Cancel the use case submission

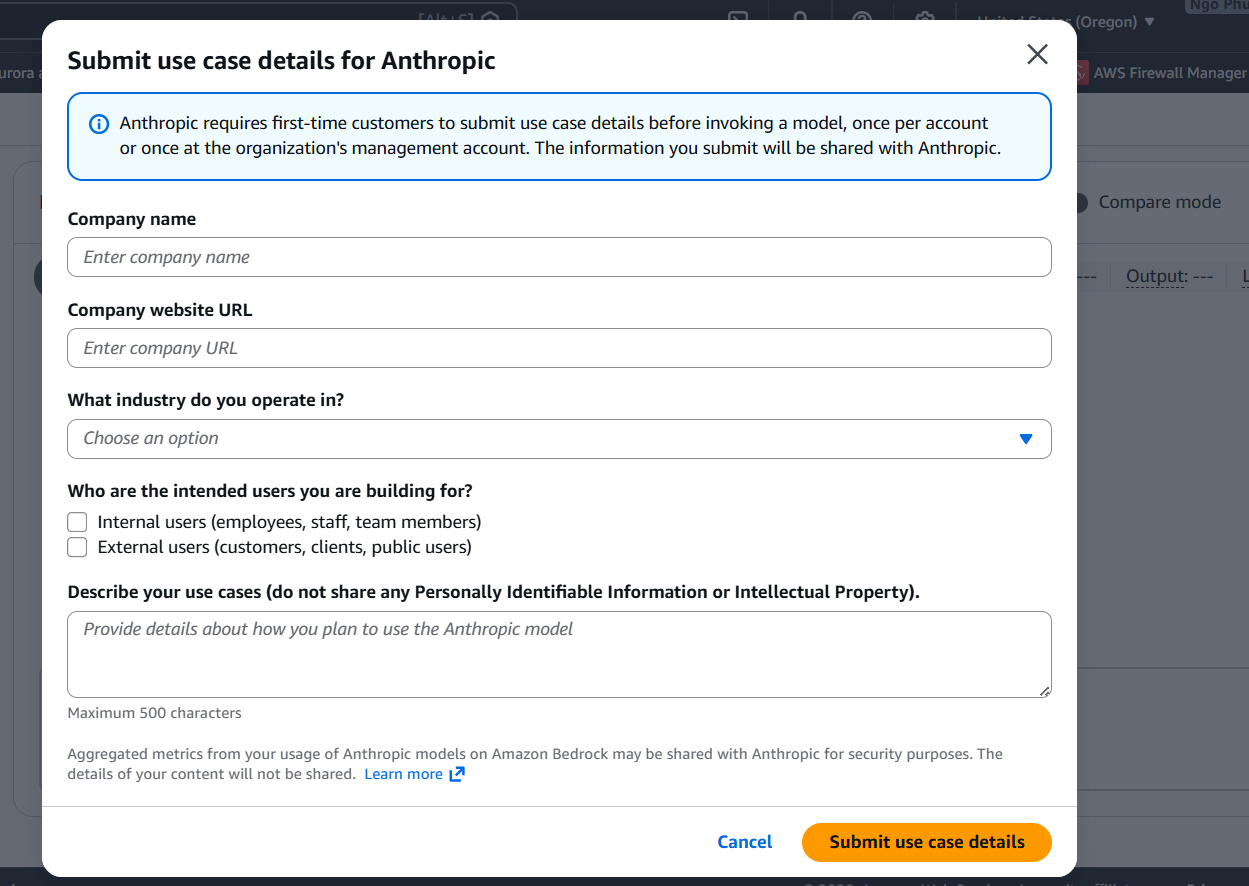point(744,842)
